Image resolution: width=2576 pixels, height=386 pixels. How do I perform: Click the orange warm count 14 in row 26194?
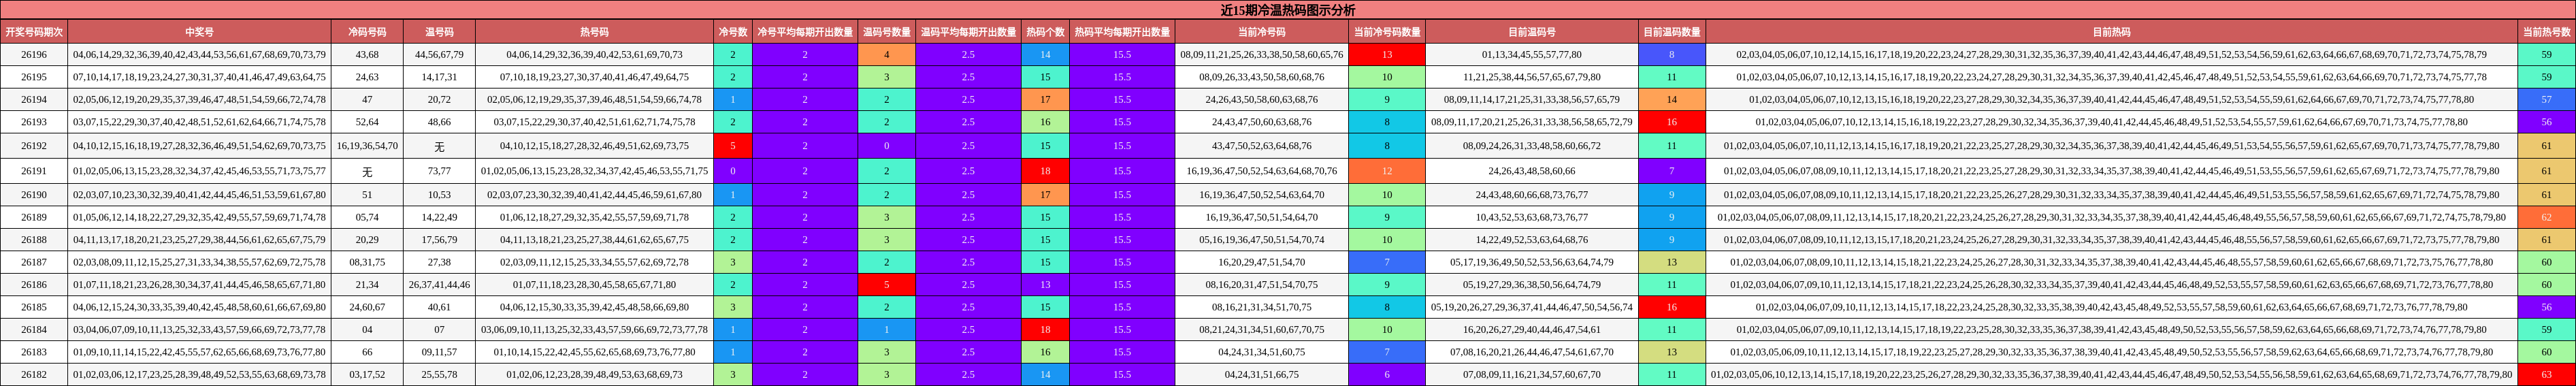tap(1672, 100)
